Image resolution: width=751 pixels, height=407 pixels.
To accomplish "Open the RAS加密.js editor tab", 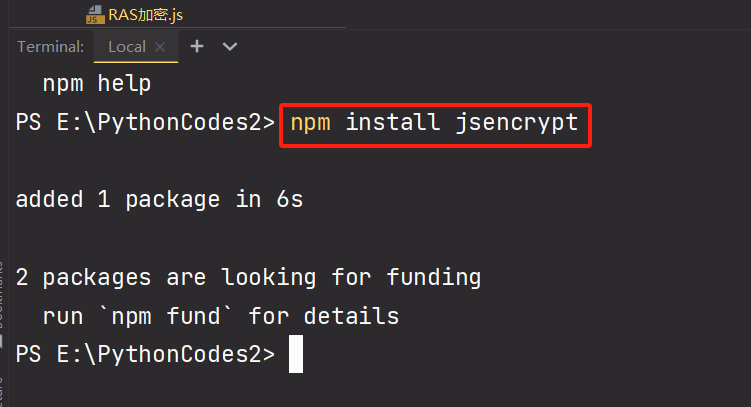I will [135, 15].
